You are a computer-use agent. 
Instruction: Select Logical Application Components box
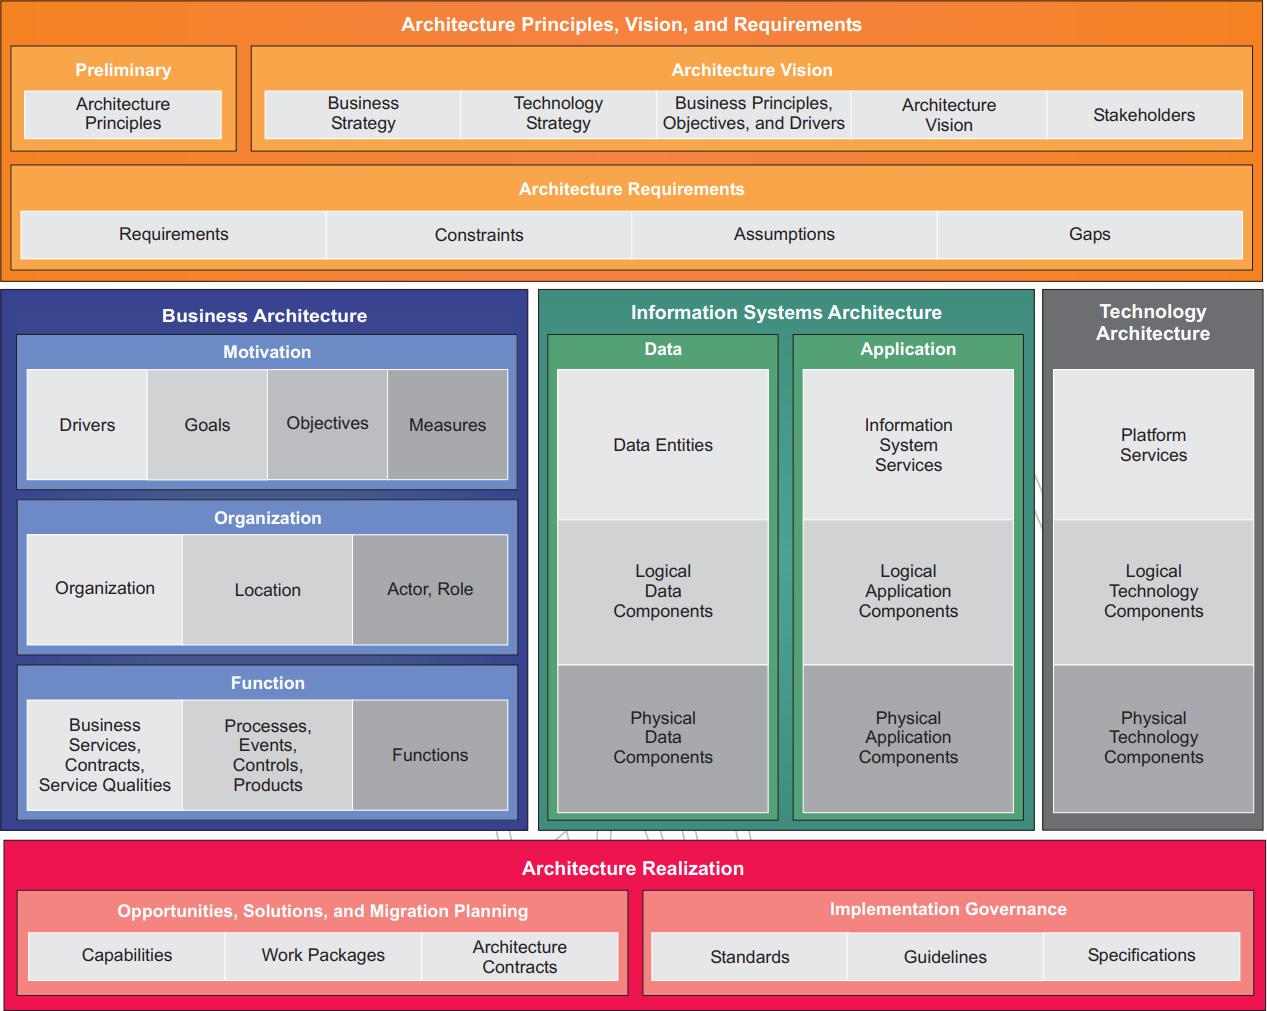(x=908, y=591)
